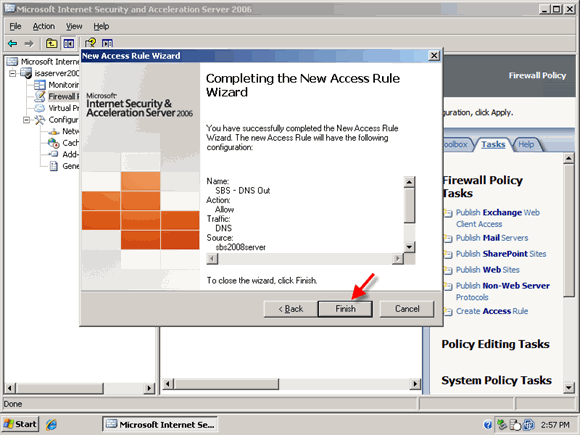
Task: Click summary box scroll up arrow
Action: [409, 182]
